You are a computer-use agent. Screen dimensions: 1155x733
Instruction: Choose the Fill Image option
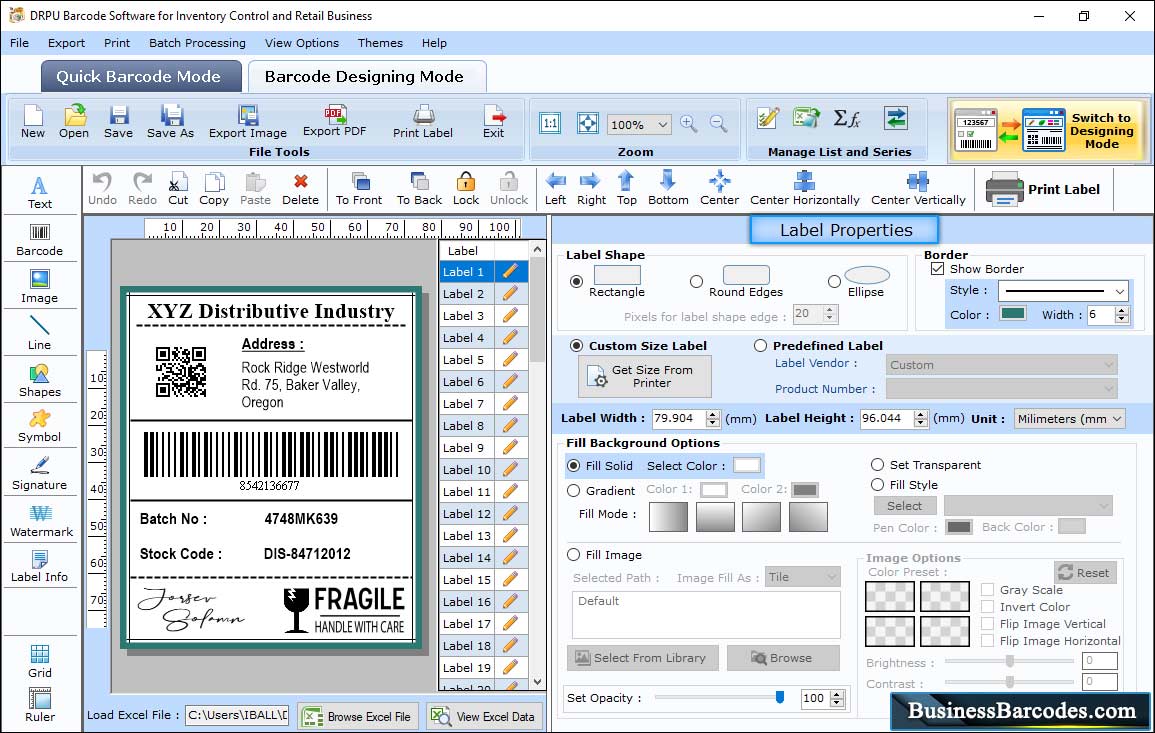573,555
